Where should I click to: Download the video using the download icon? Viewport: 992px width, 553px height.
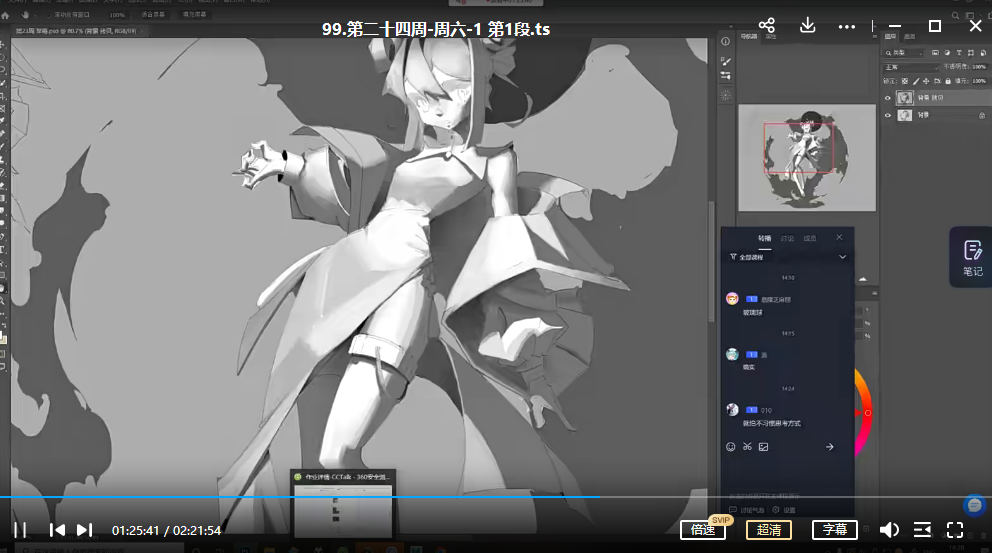point(807,26)
